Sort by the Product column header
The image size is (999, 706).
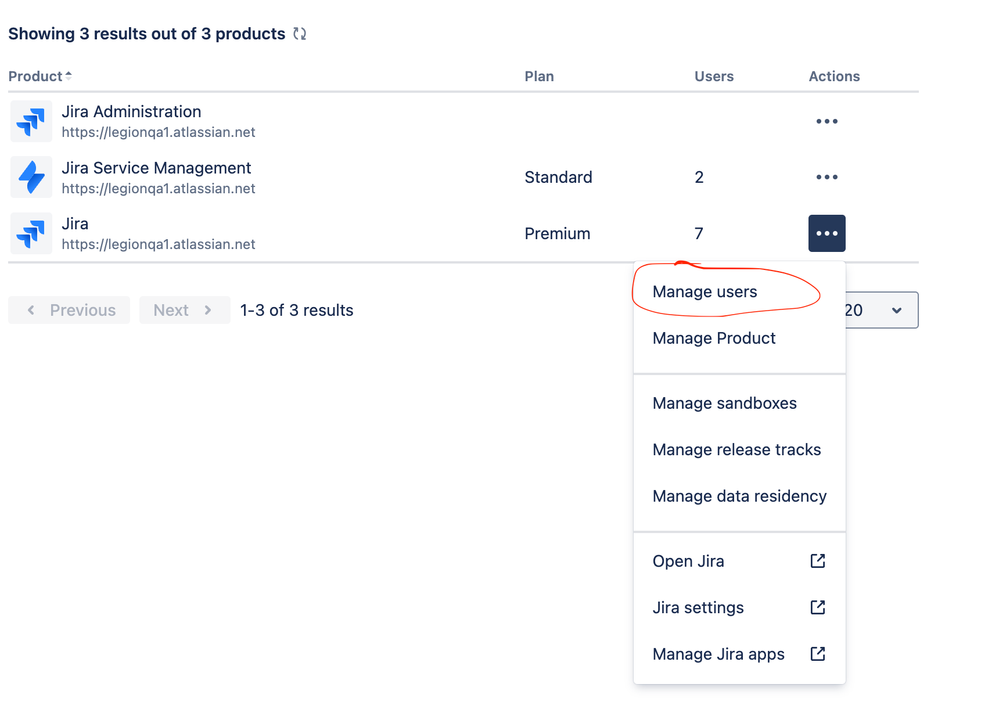(40, 76)
